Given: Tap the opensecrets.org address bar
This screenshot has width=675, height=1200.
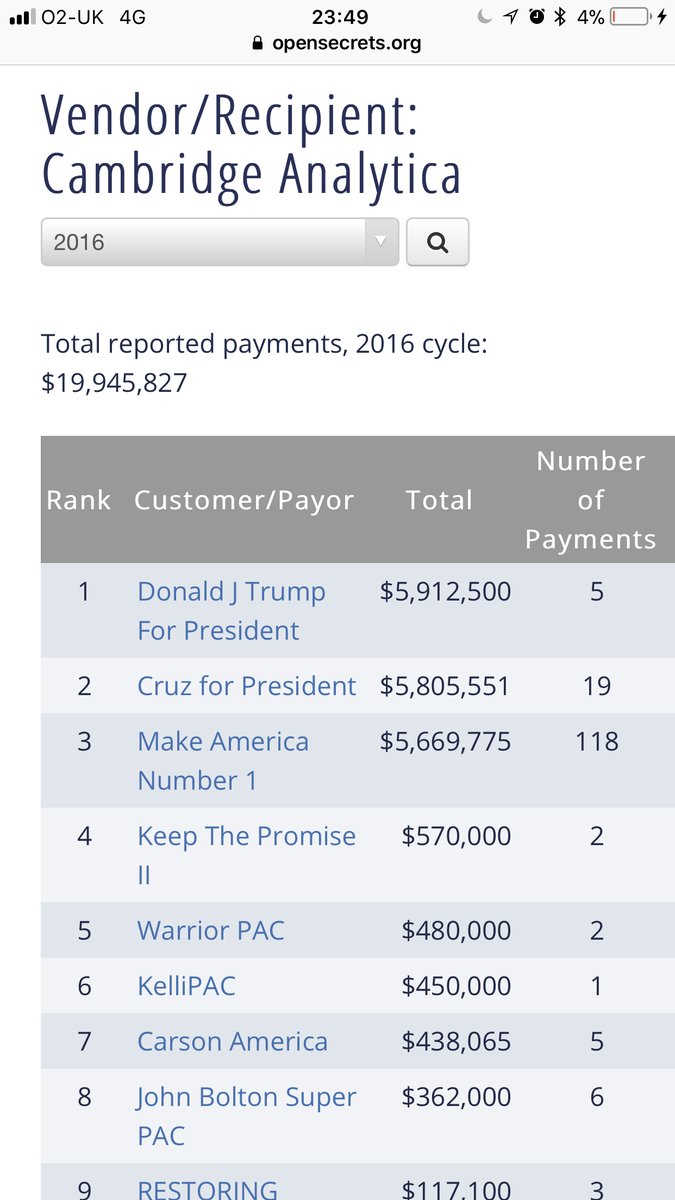Looking at the screenshot, I should 337,44.
